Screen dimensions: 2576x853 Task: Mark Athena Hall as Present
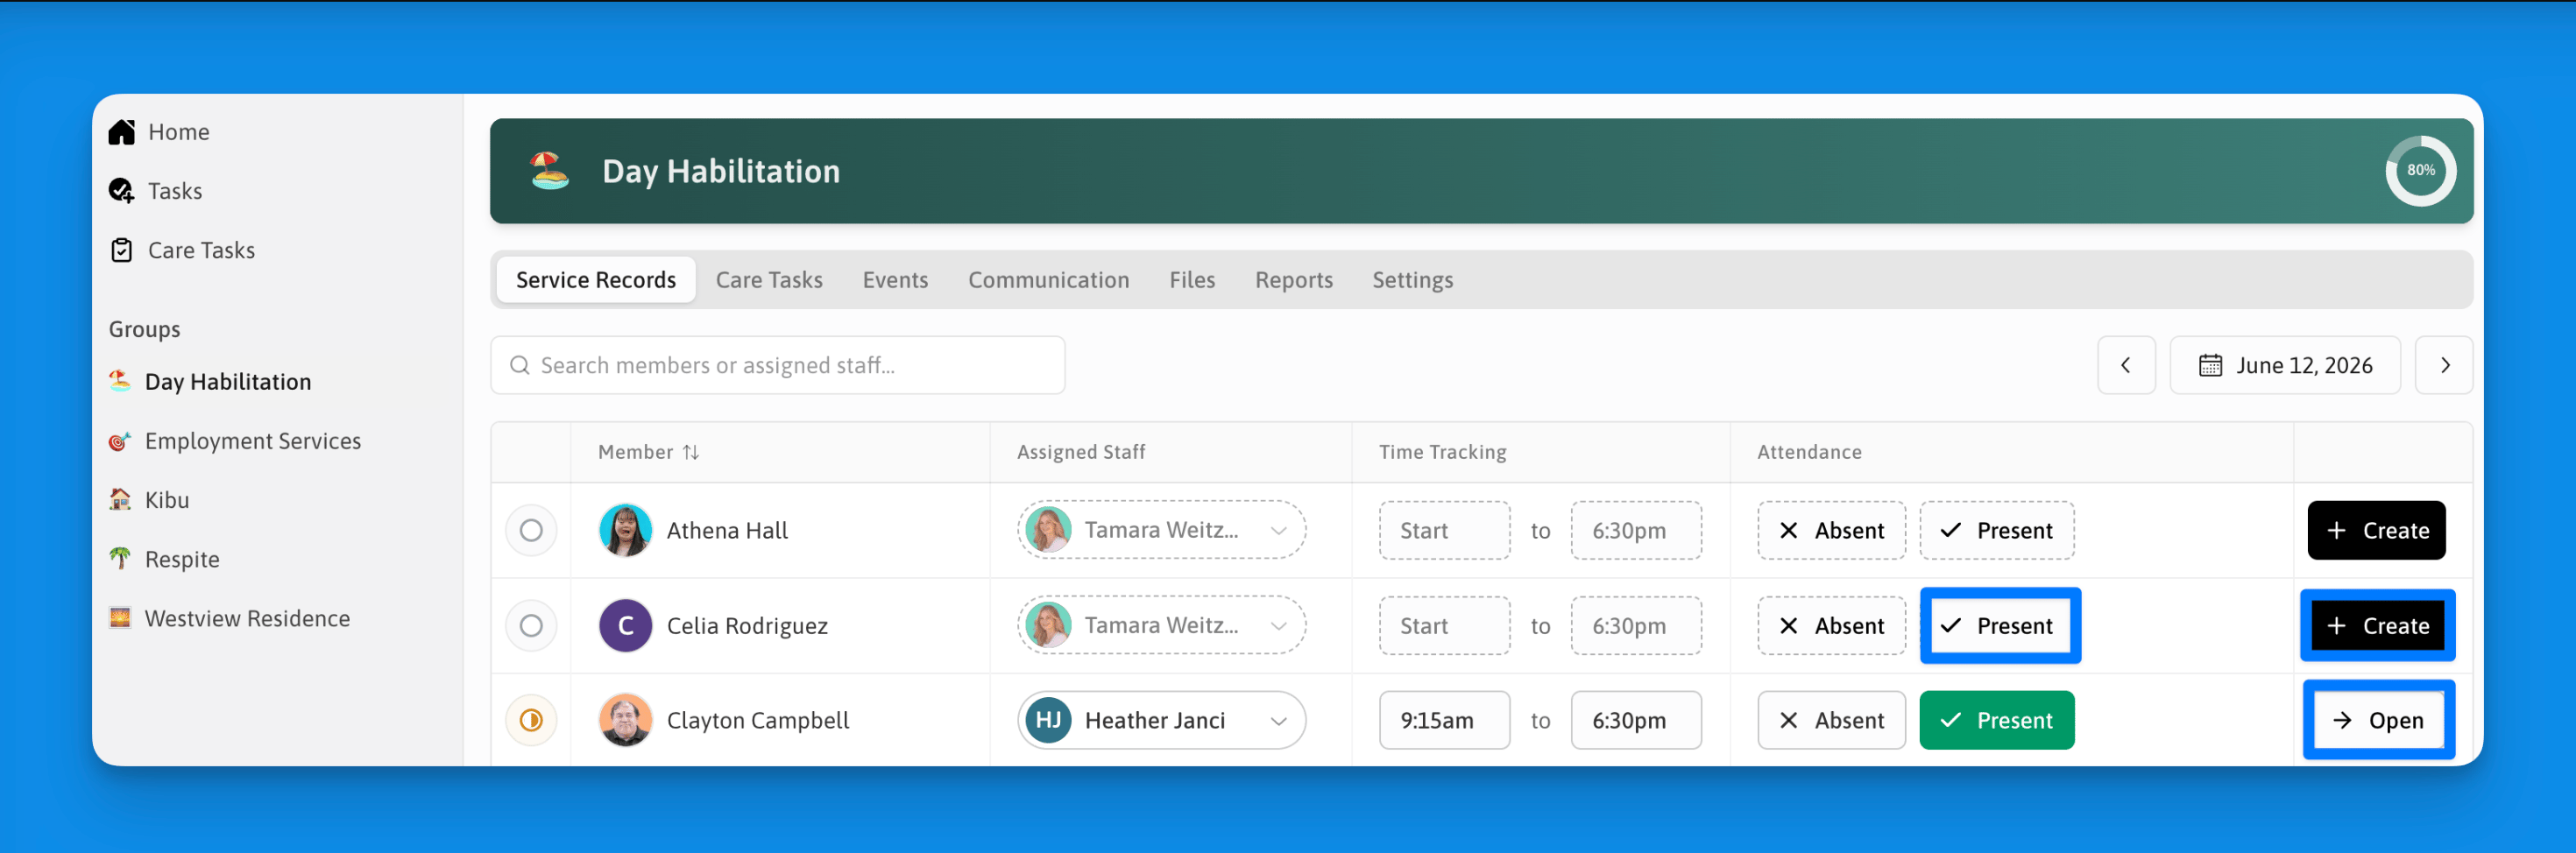(1997, 530)
